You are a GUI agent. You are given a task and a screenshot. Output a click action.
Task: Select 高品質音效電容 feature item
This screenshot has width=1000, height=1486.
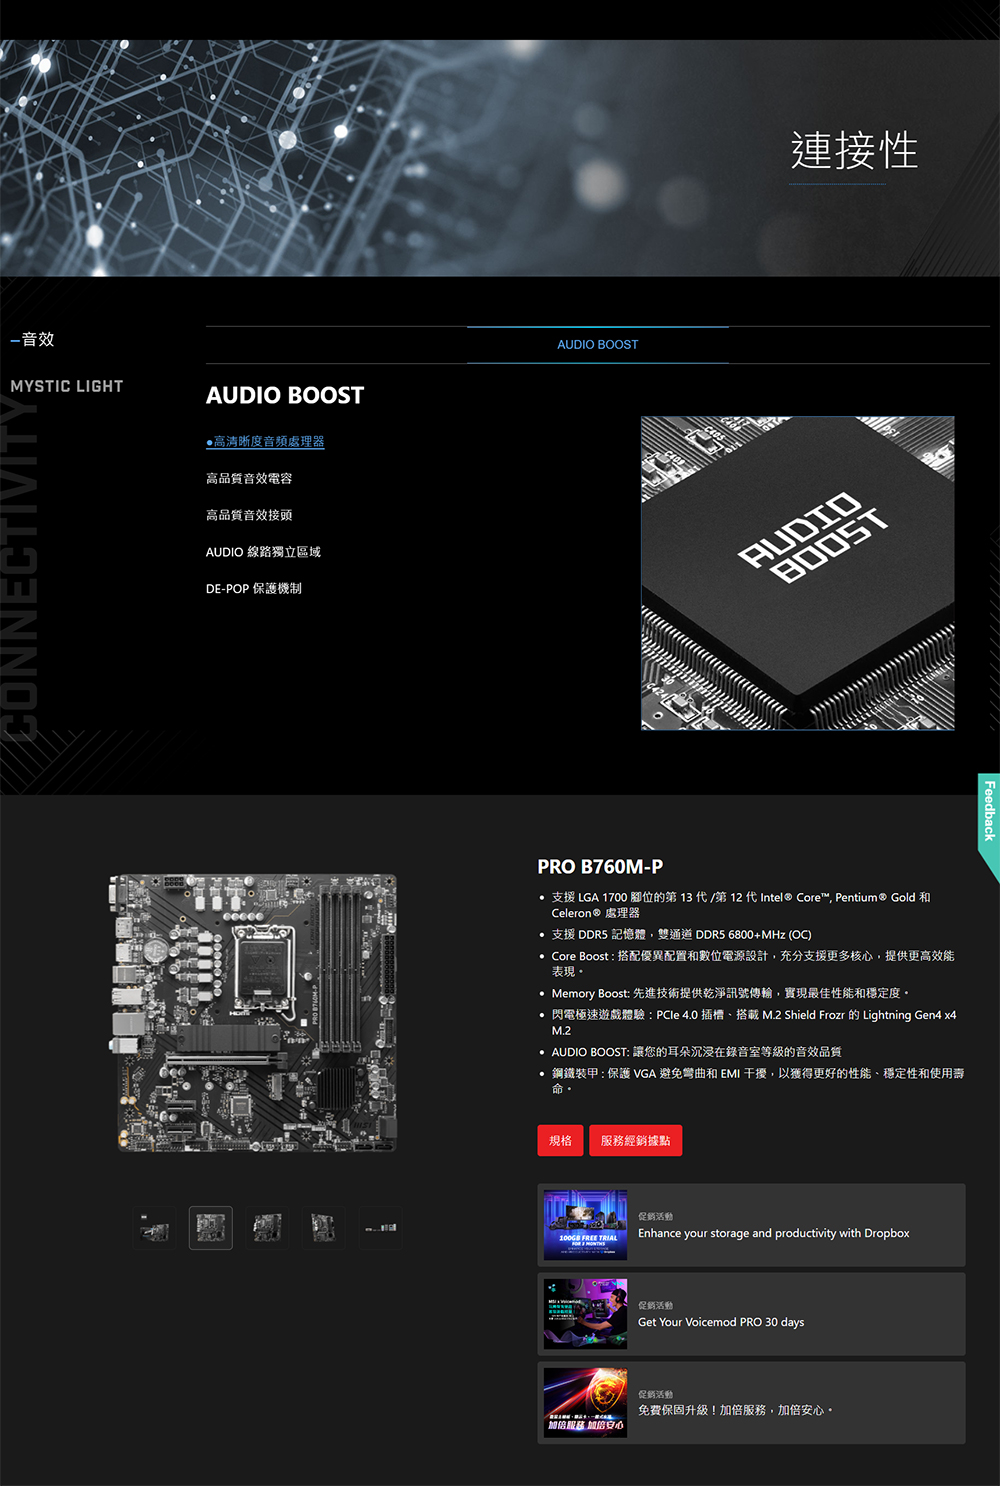coord(249,478)
